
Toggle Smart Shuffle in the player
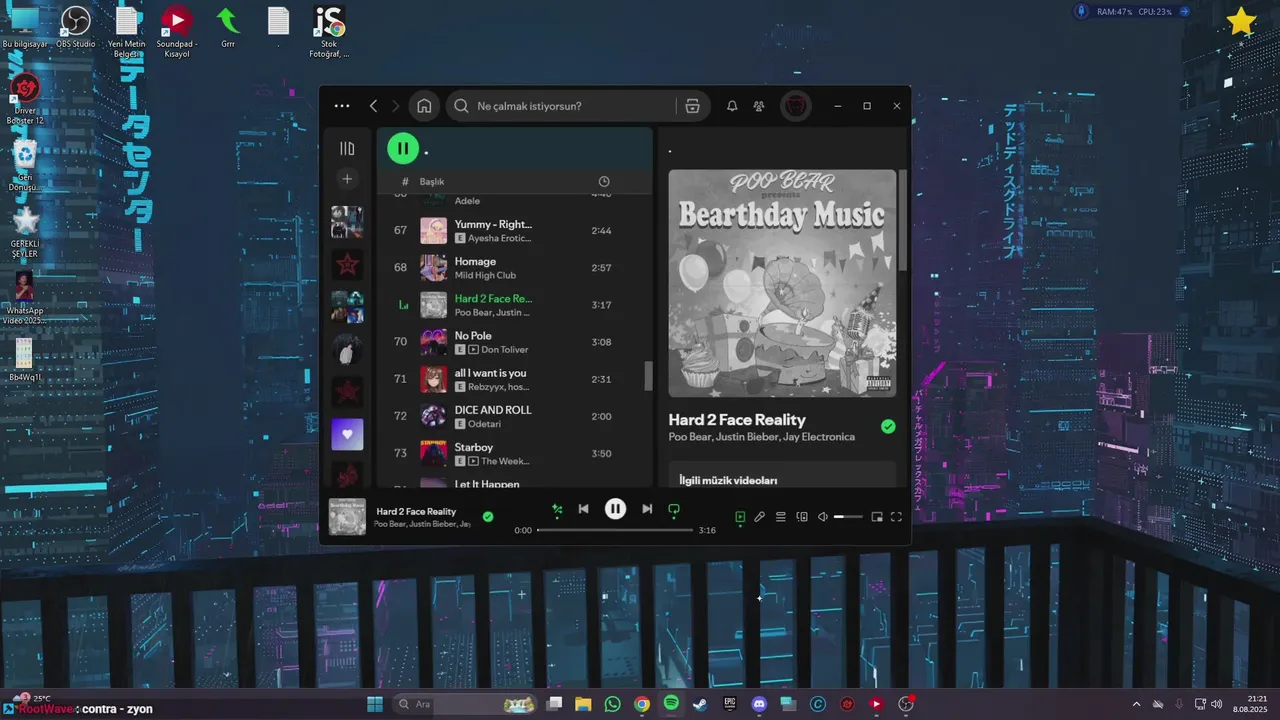point(557,509)
